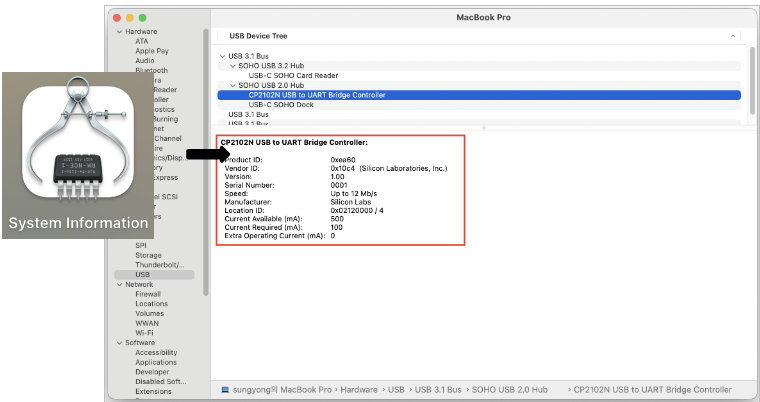Open Locations under Network
Viewport: 760px width, 402px height.
coord(151,304)
